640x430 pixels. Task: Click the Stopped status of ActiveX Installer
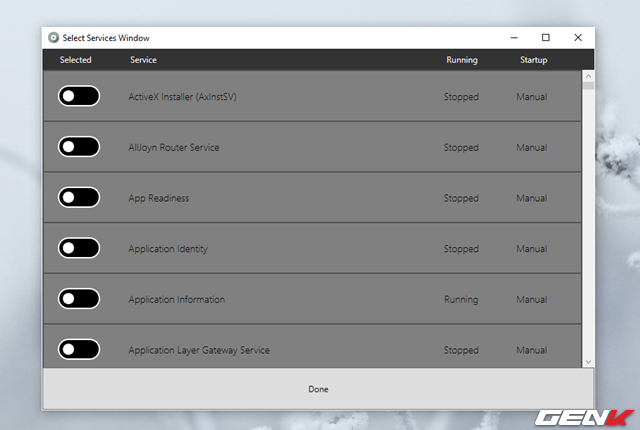[x=461, y=97]
